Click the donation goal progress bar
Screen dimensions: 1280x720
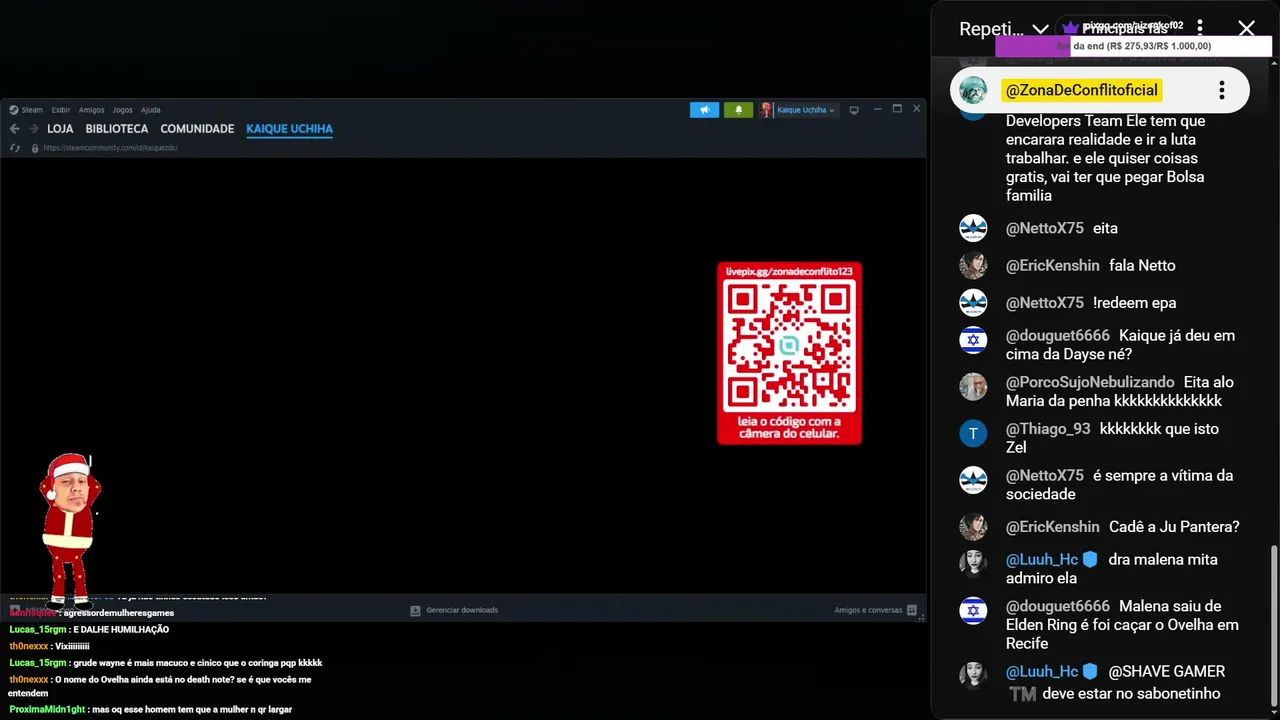click(x=1133, y=46)
